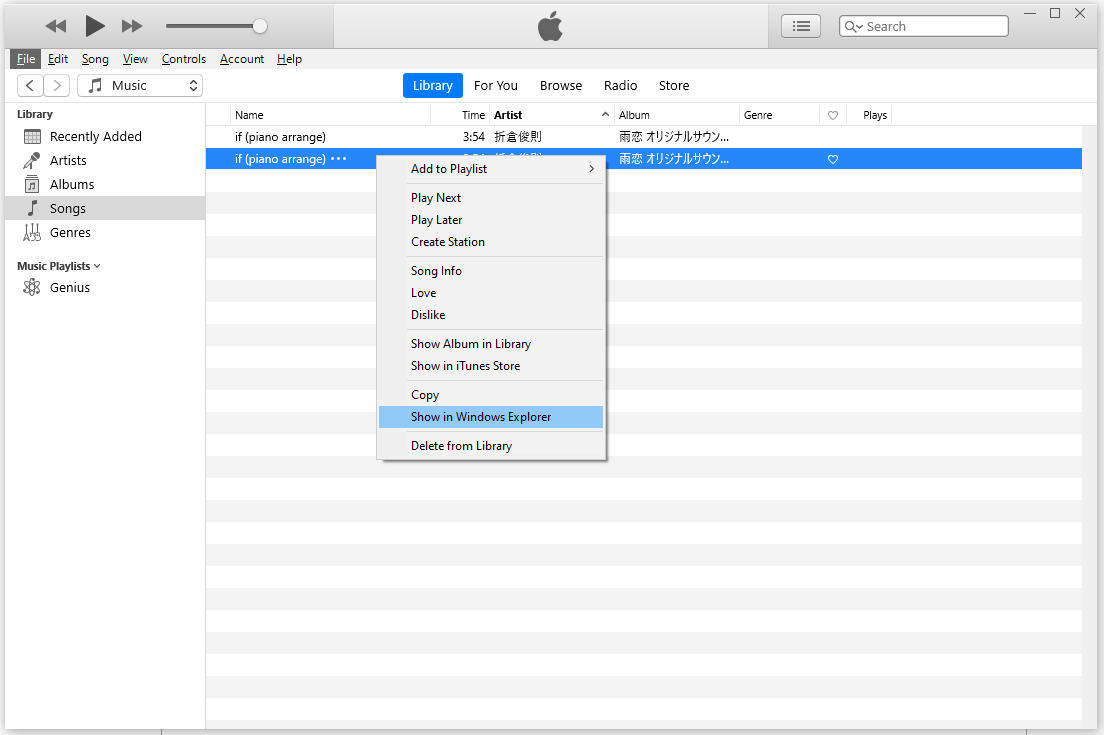The height and width of the screenshot is (735, 1104).
Task: Choose Show in Windows Explorer
Action: coord(491,417)
